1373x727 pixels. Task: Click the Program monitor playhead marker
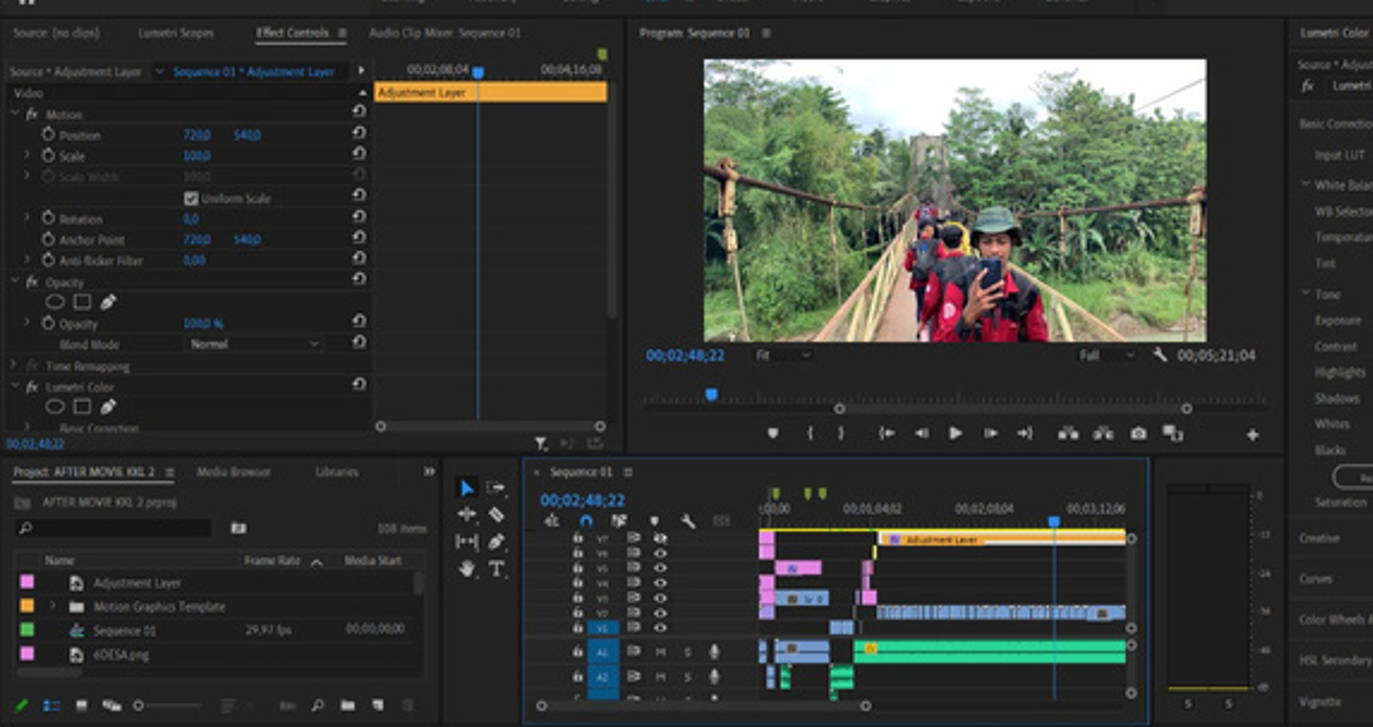click(711, 395)
